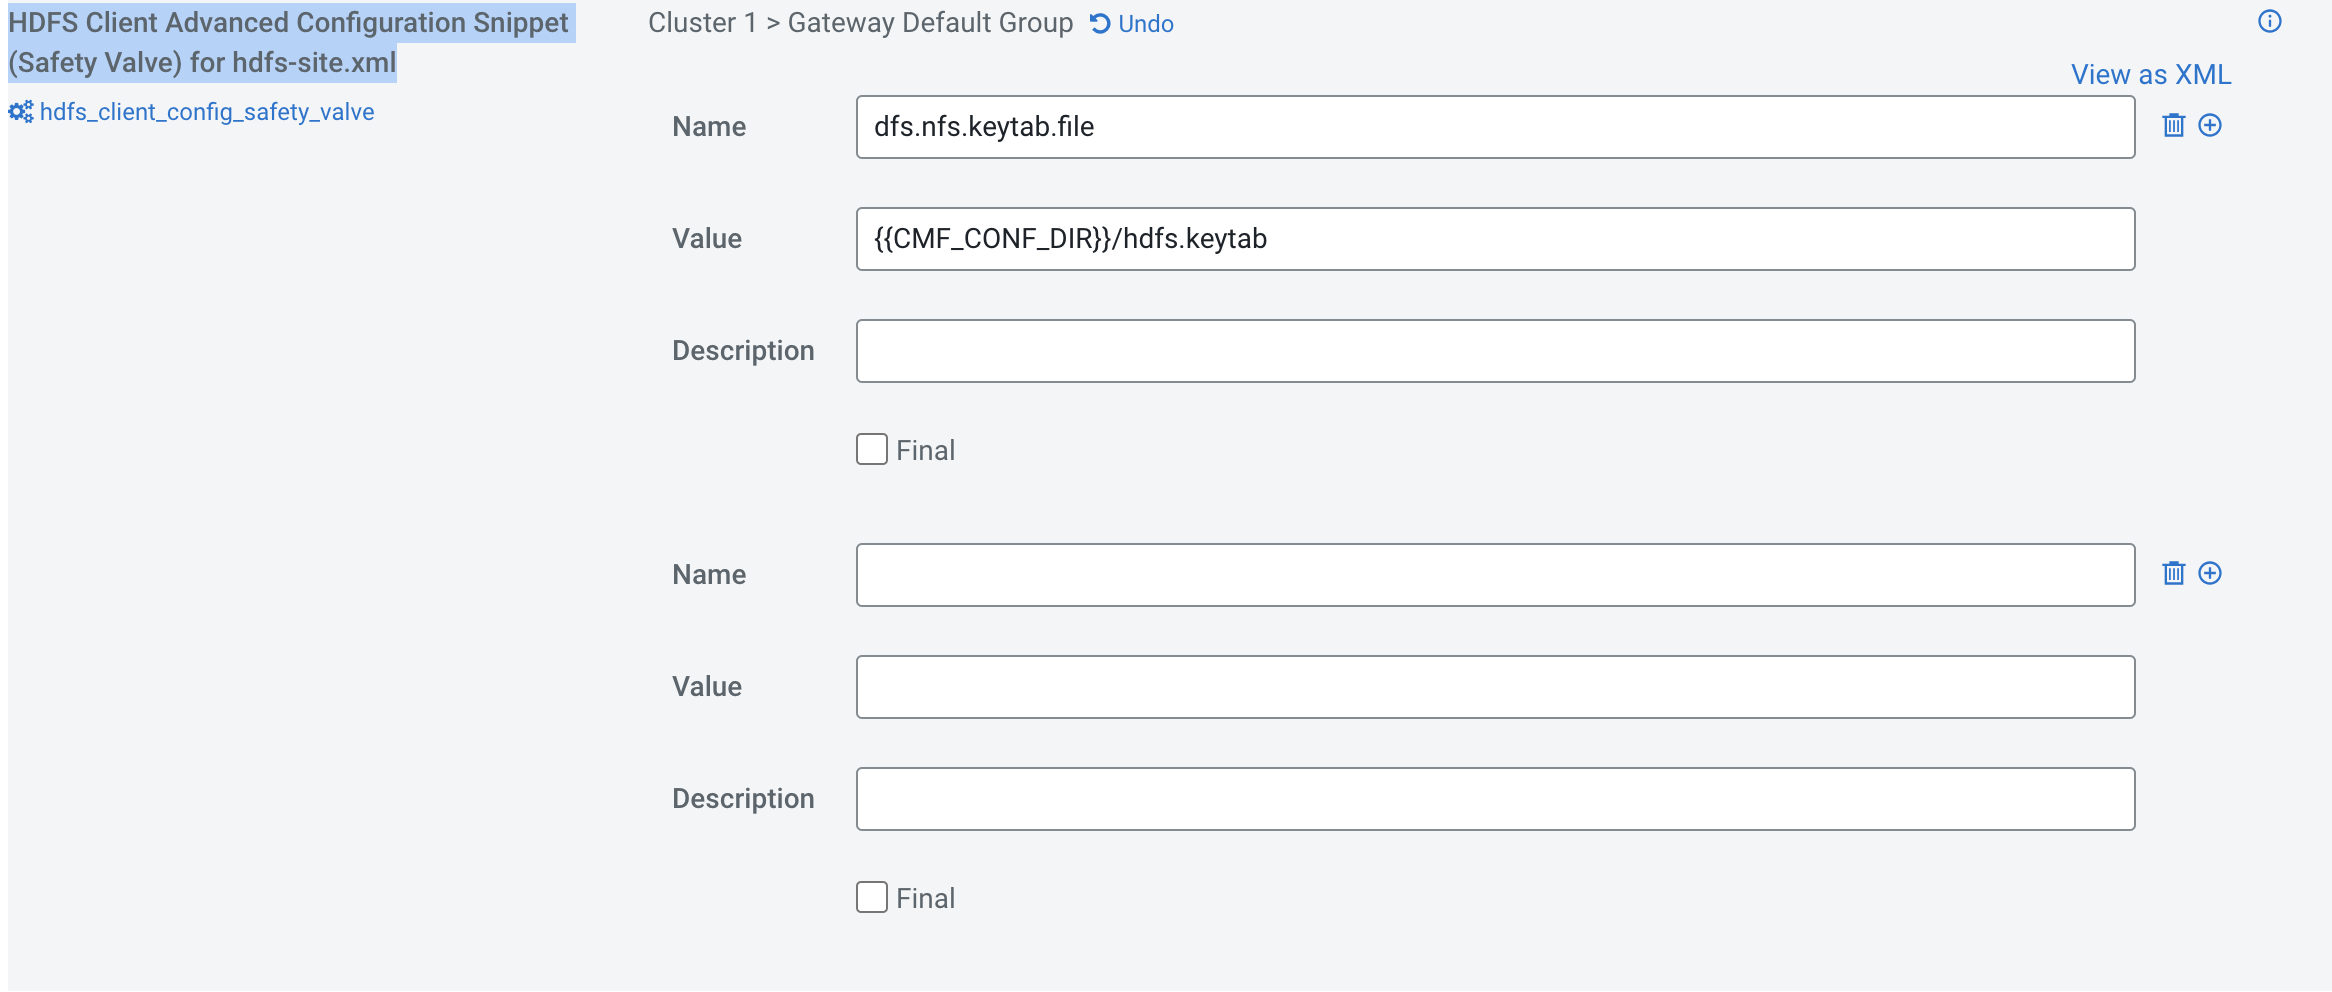
Task: Click the gear icon beside hdfs_client_config_safety_valve
Action: 21,112
